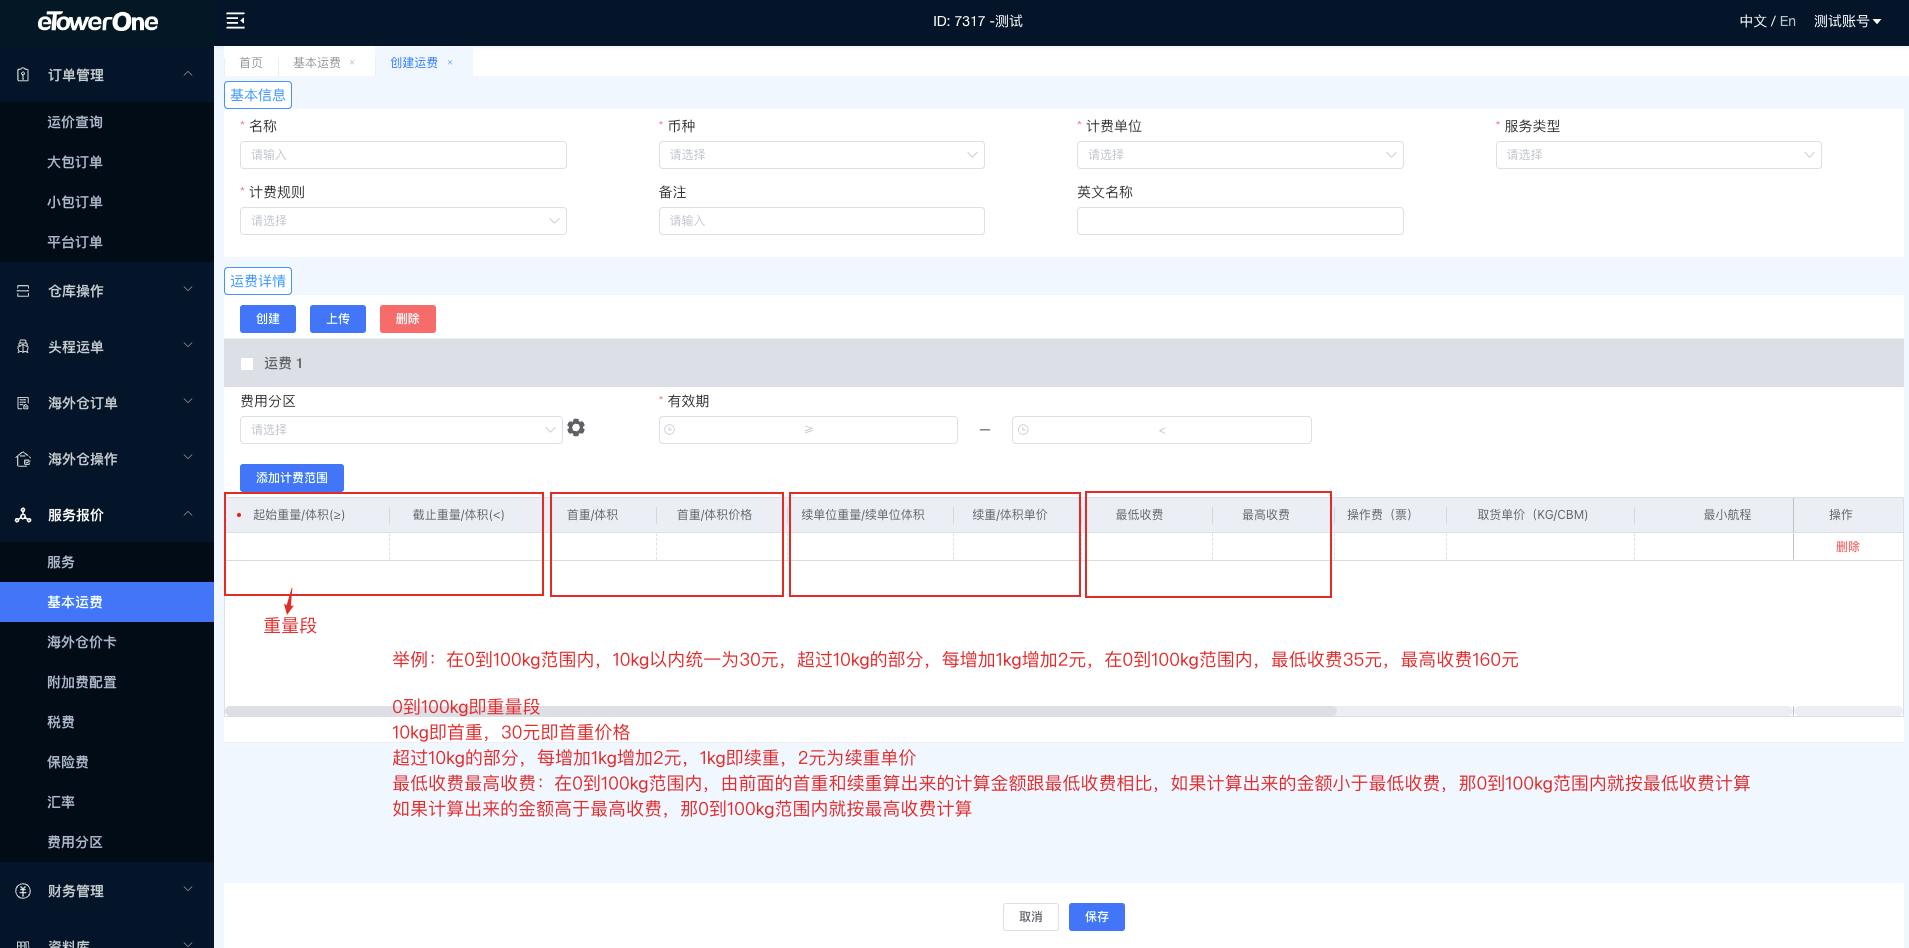Click the 名称 input field

click(x=403, y=155)
